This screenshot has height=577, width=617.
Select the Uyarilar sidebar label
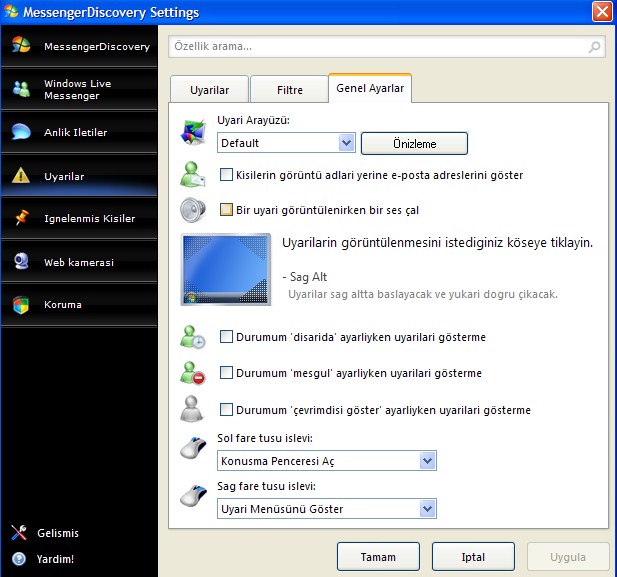click(64, 176)
